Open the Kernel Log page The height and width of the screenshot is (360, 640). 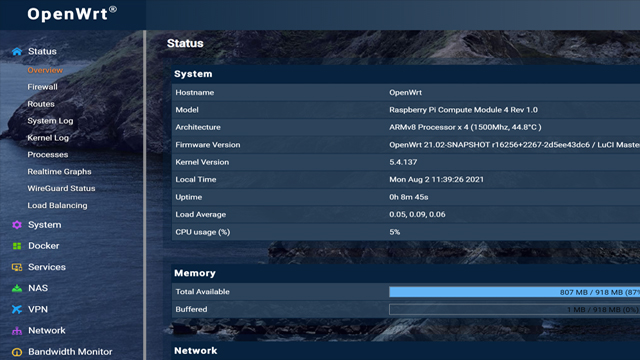tap(48, 138)
